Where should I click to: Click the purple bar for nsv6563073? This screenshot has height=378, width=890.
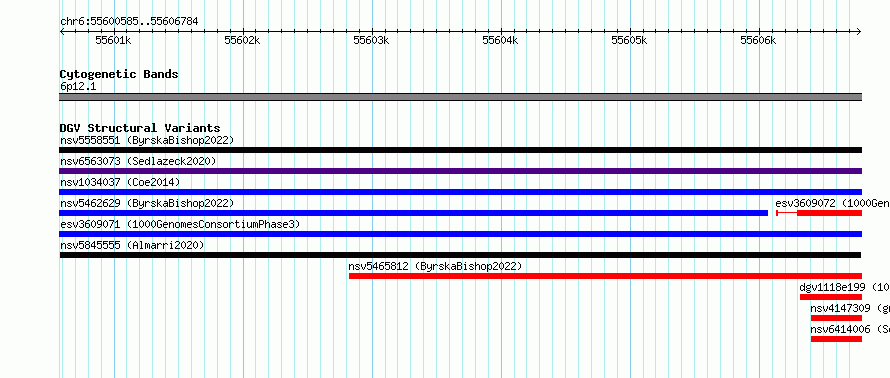tap(460, 171)
